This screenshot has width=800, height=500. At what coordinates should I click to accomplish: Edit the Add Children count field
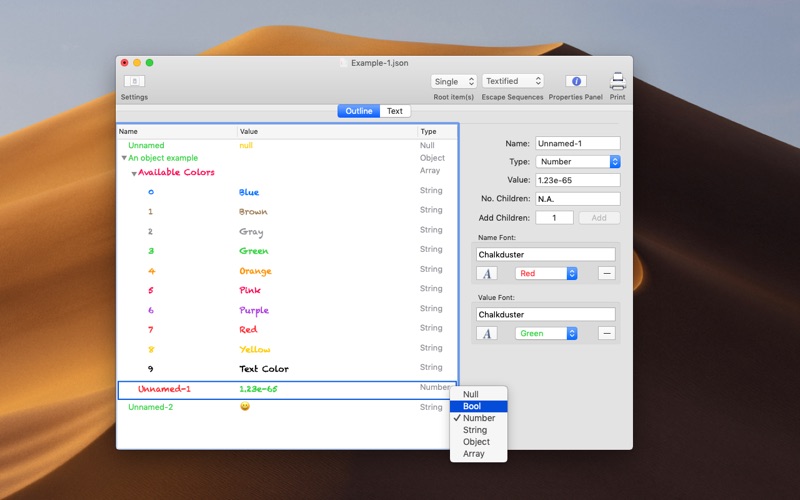click(x=555, y=218)
